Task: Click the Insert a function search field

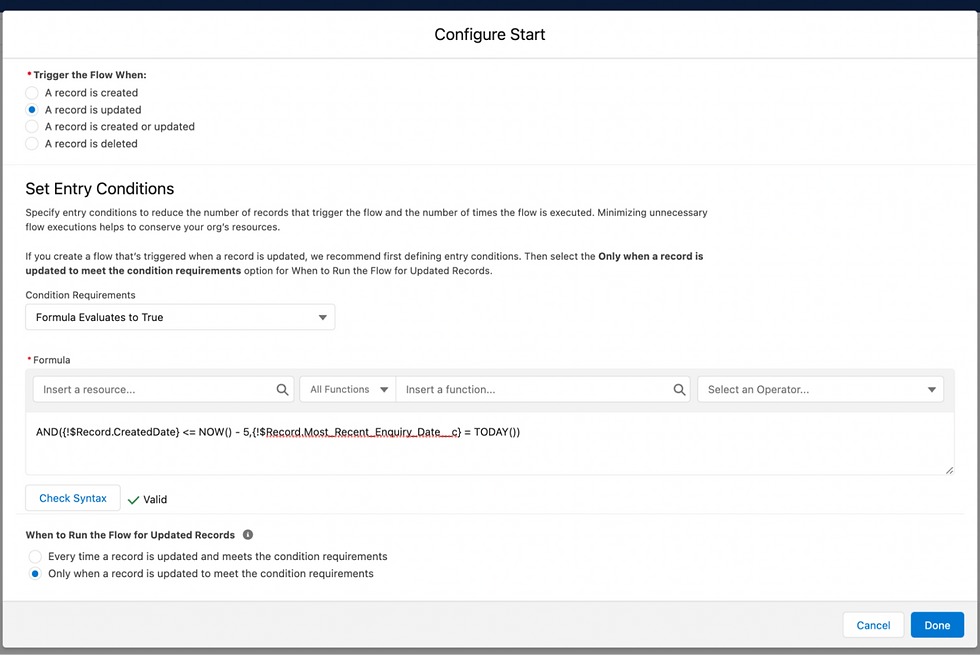Action: tap(542, 389)
